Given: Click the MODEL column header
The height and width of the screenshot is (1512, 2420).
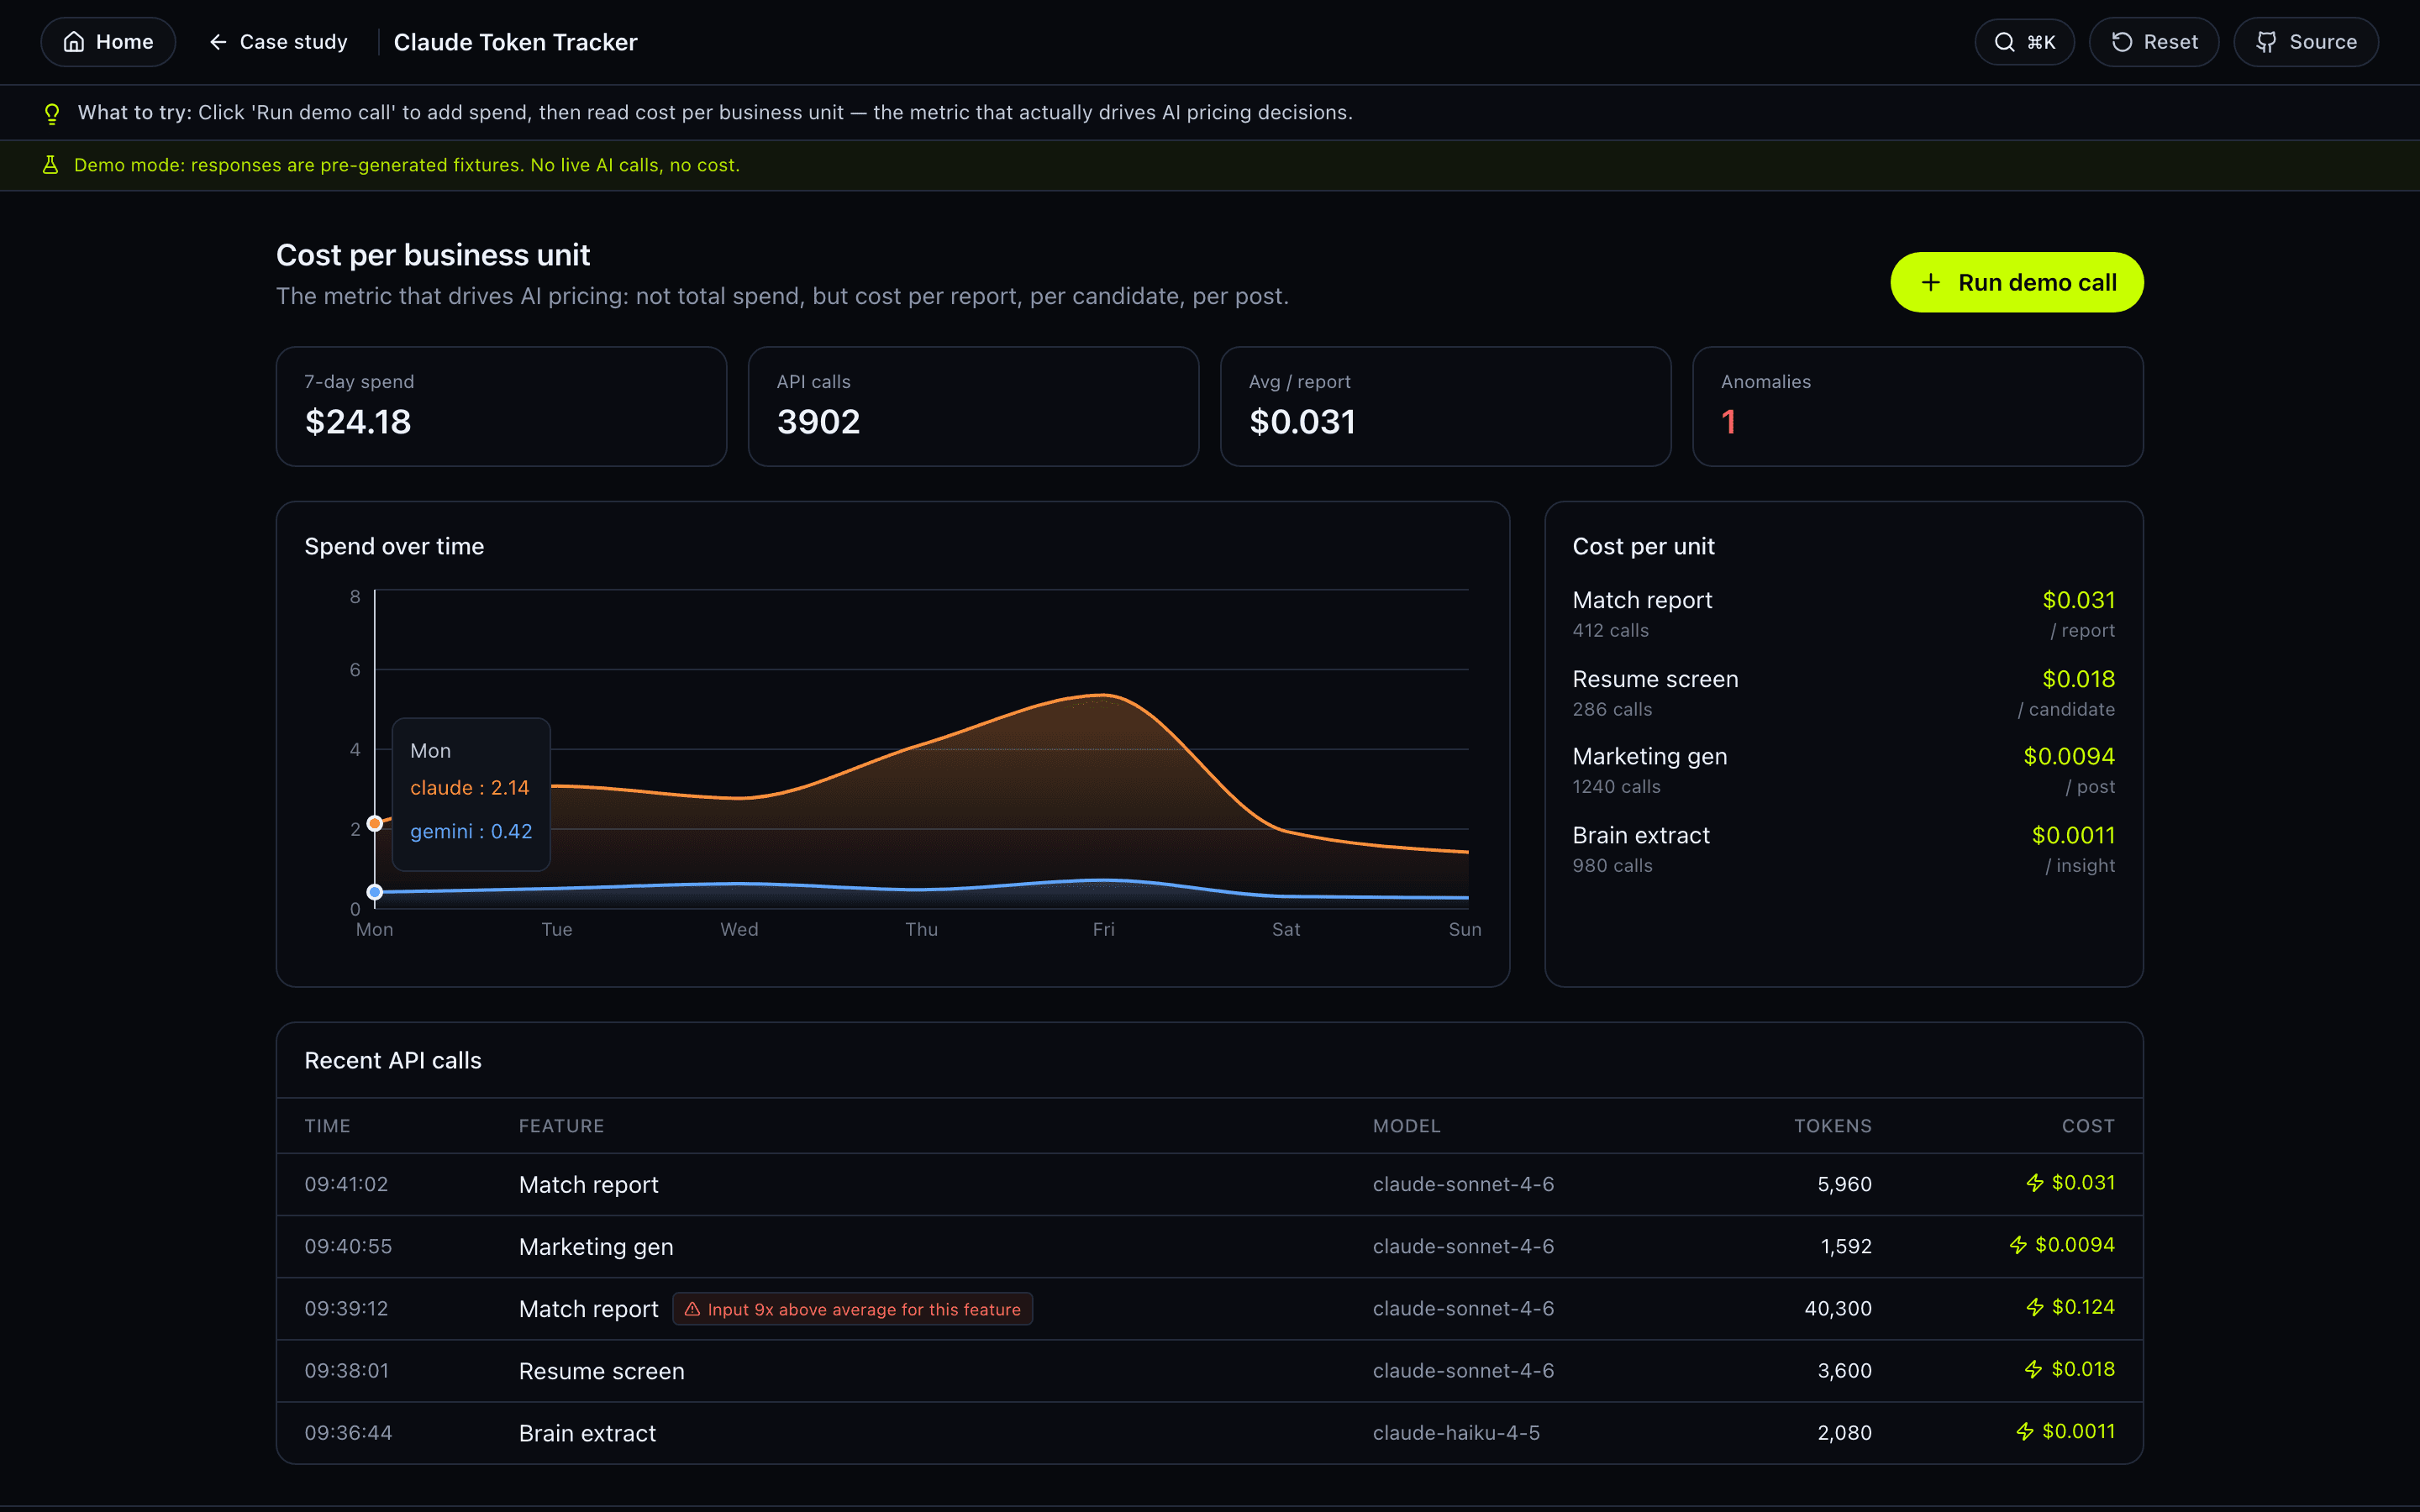Looking at the screenshot, I should (x=1406, y=1126).
